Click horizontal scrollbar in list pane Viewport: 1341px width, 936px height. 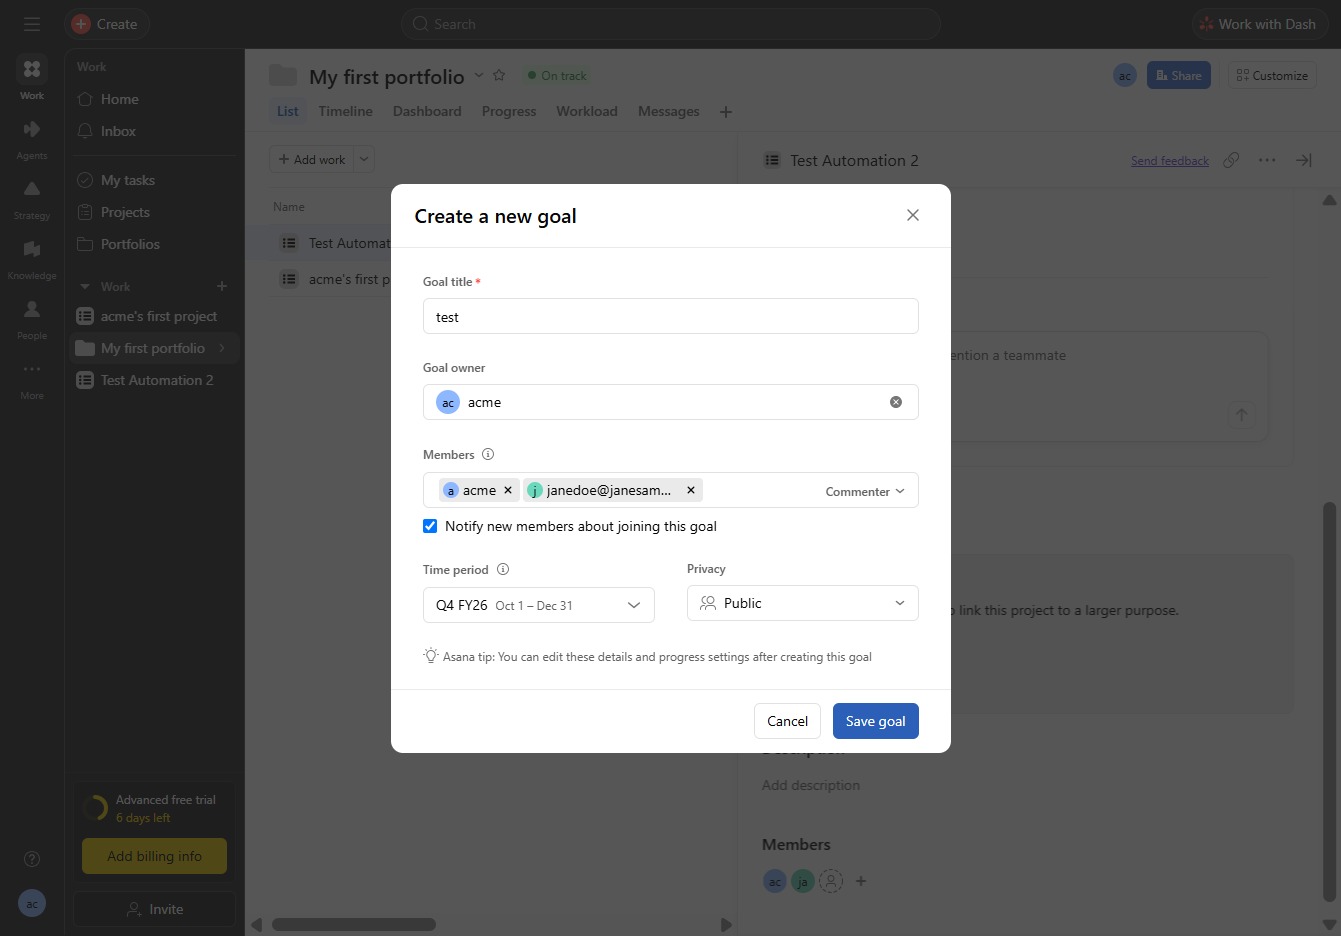[x=354, y=924]
